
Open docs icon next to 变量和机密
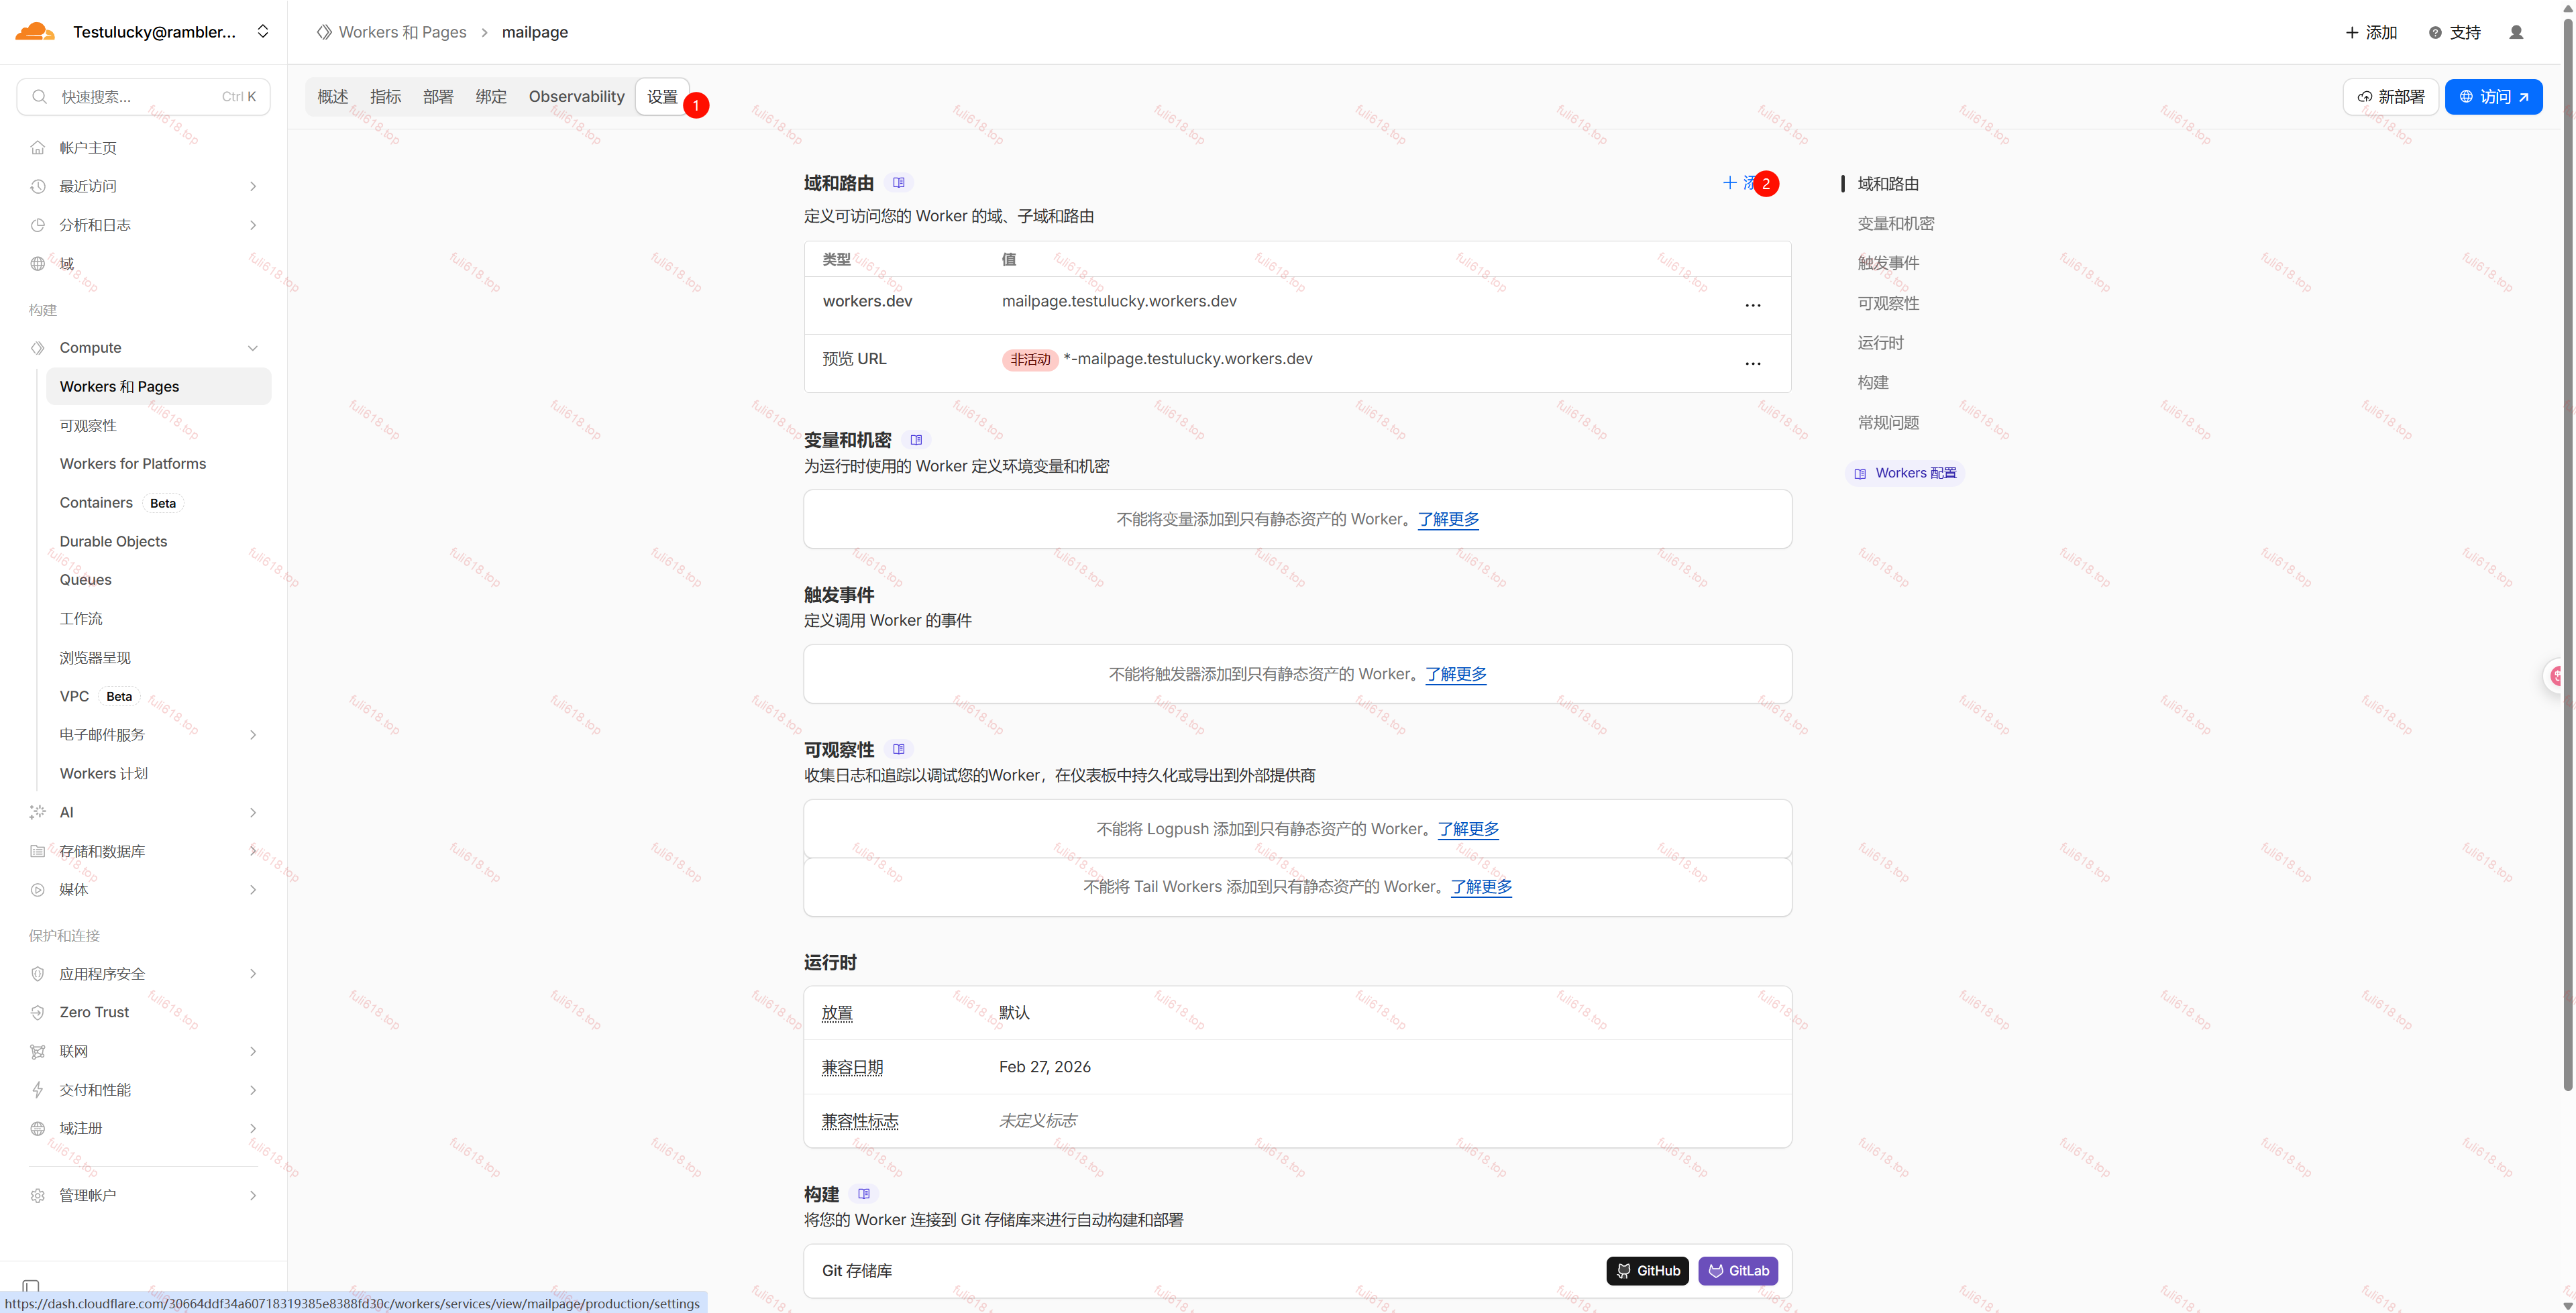pos(916,440)
